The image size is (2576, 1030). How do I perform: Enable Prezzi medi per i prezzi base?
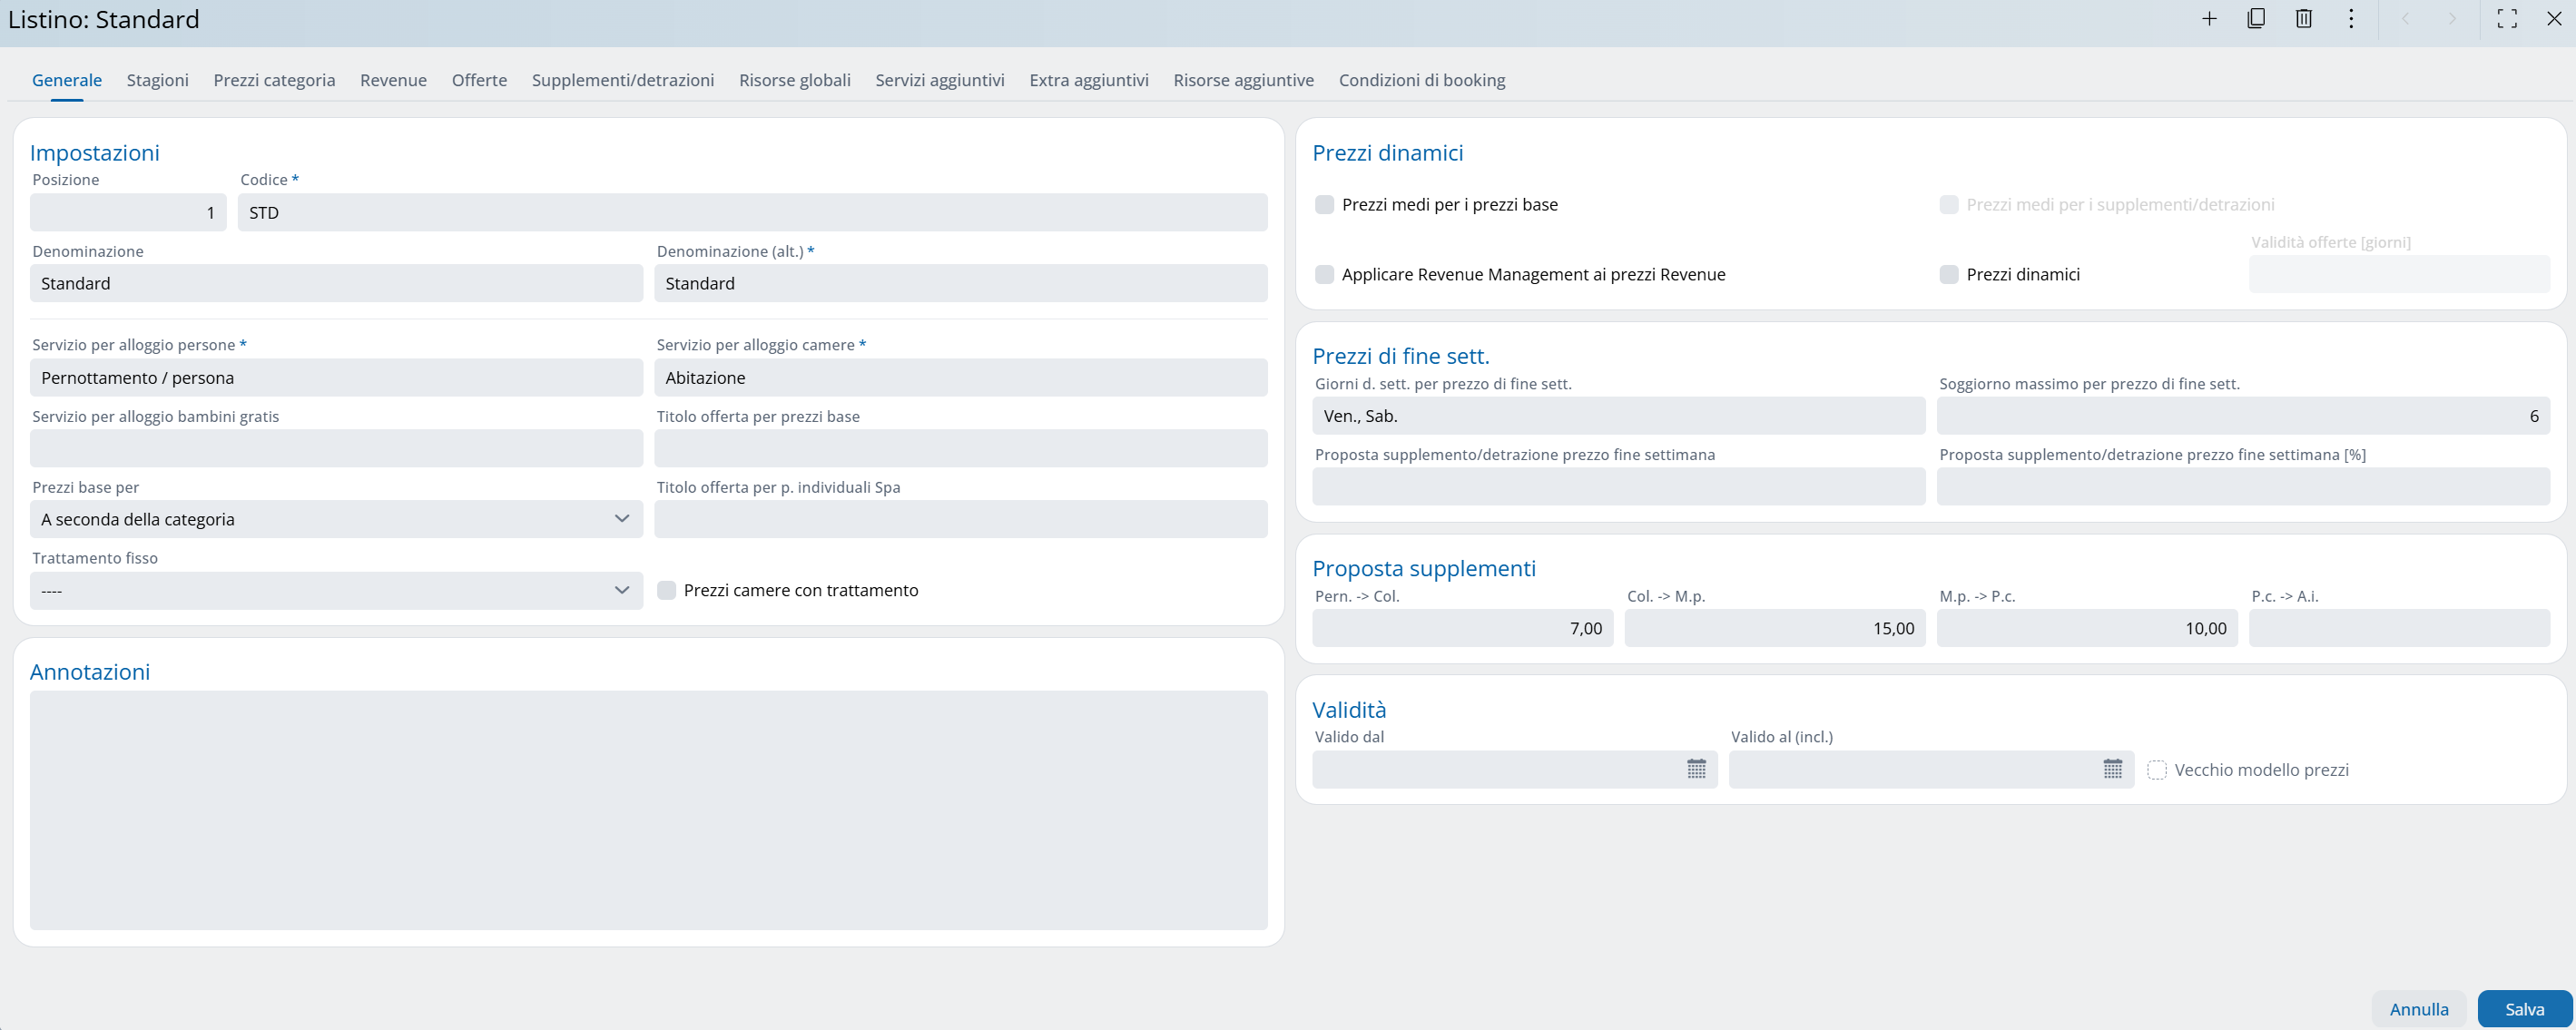[x=1325, y=205]
